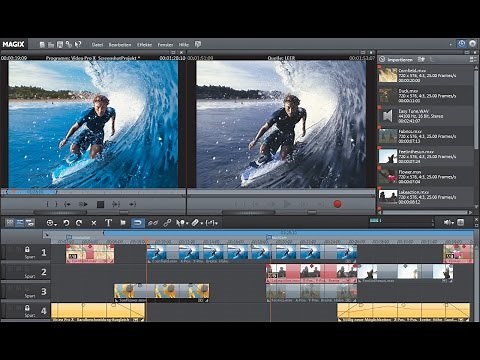
Task: Open the insert mode bracket dropdown
Action: click(x=212, y=223)
